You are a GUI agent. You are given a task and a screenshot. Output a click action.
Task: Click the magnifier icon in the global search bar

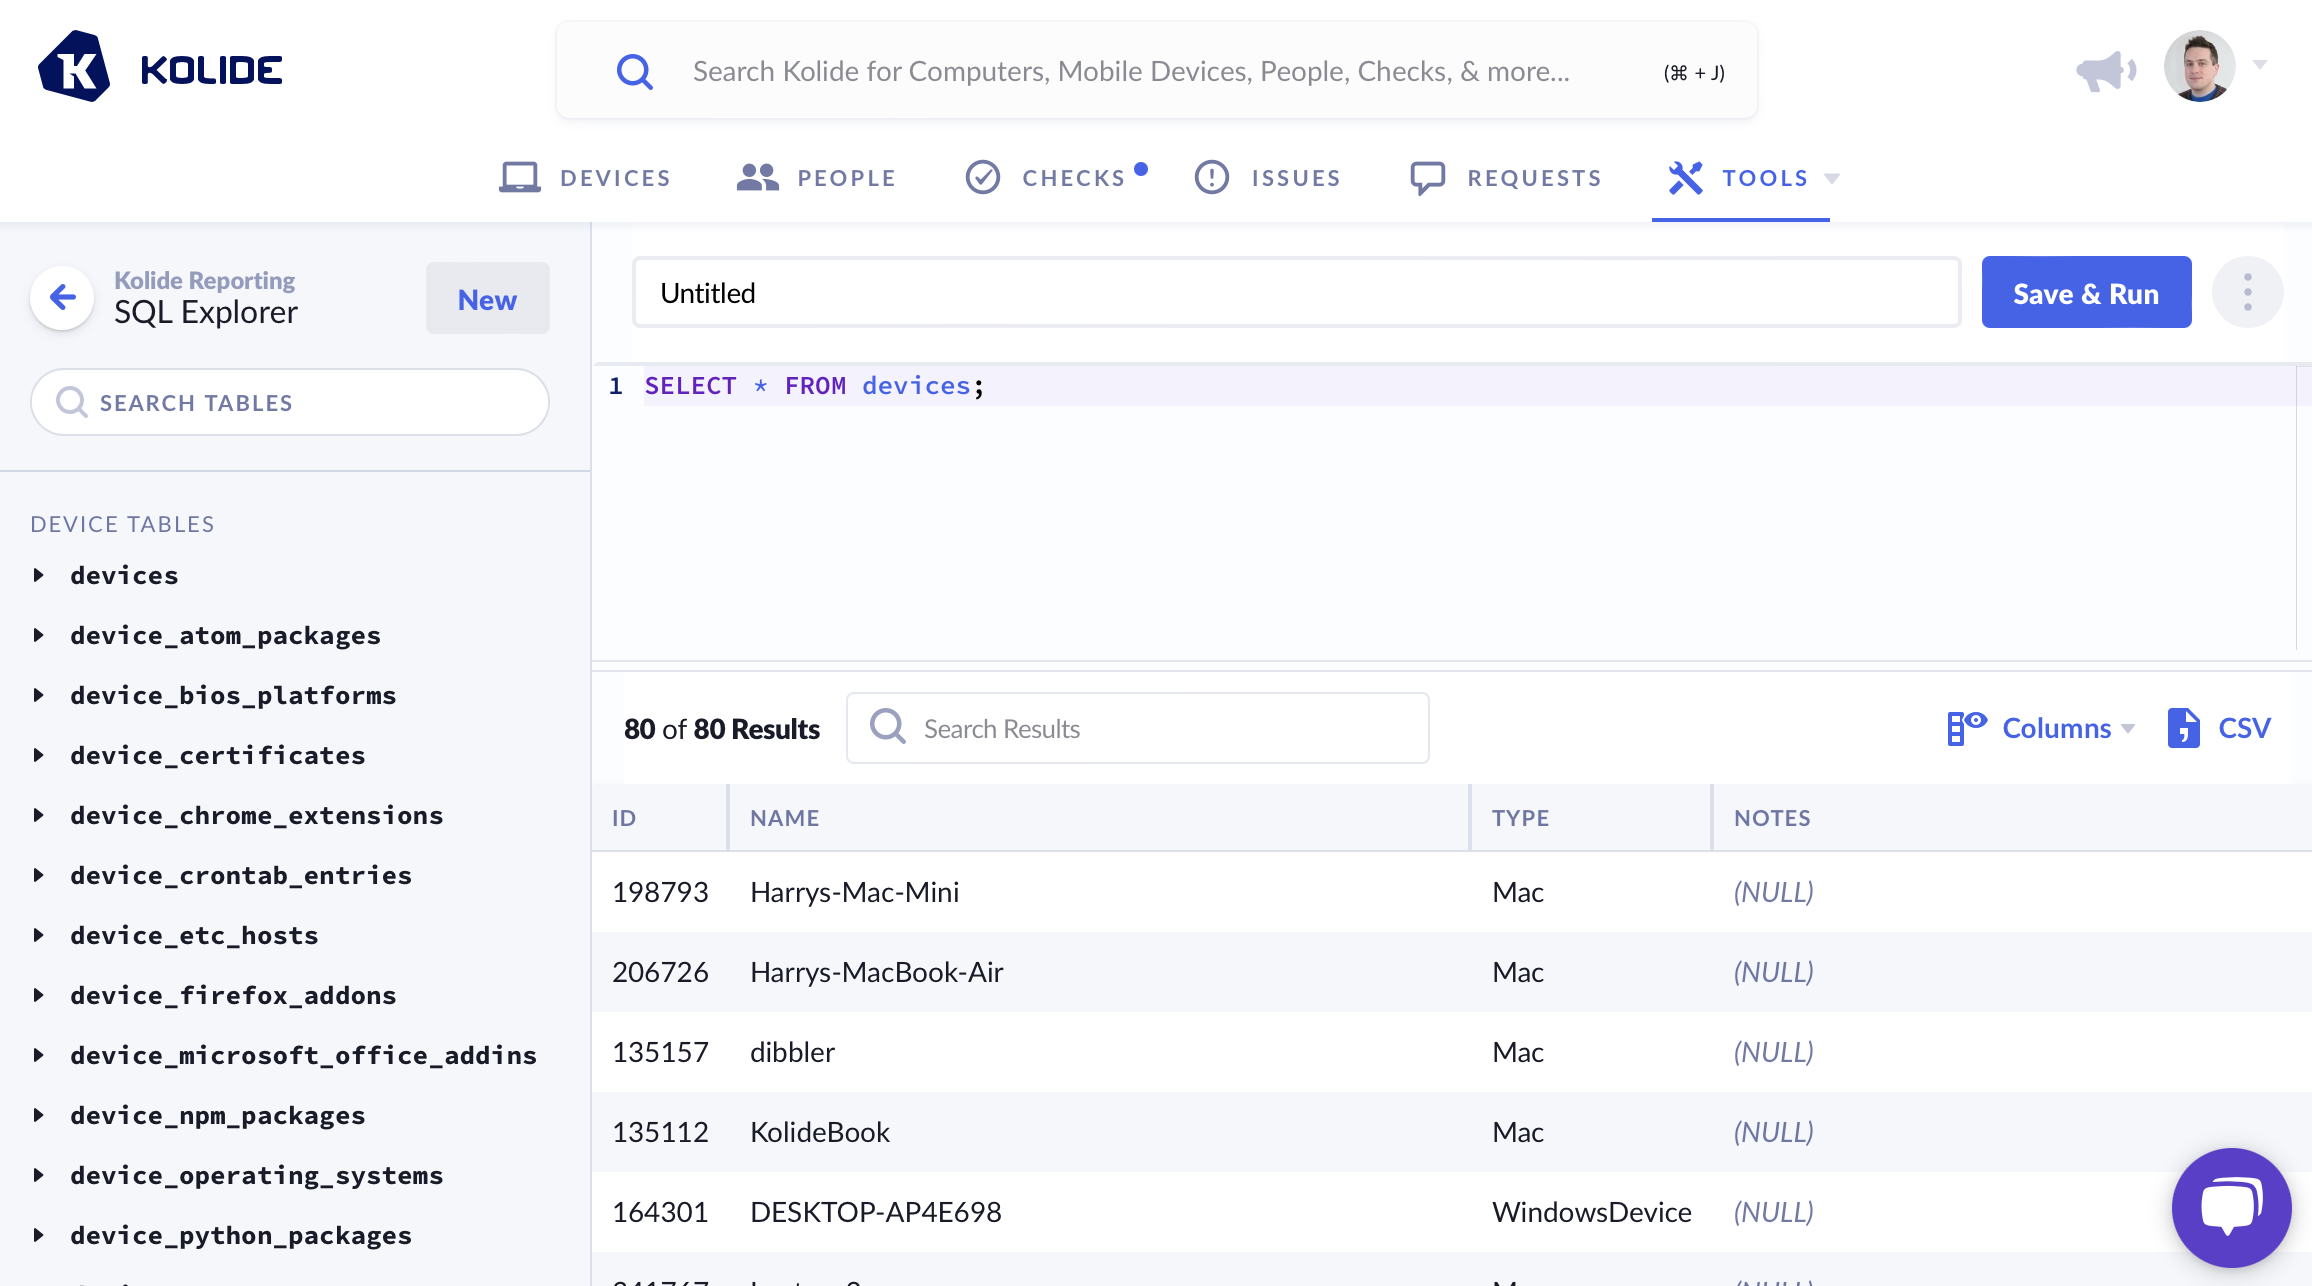(634, 71)
